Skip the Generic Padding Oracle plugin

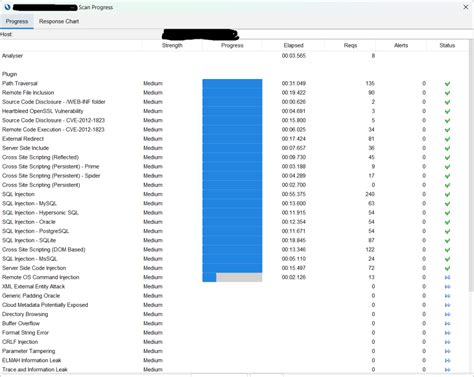(447, 296)
